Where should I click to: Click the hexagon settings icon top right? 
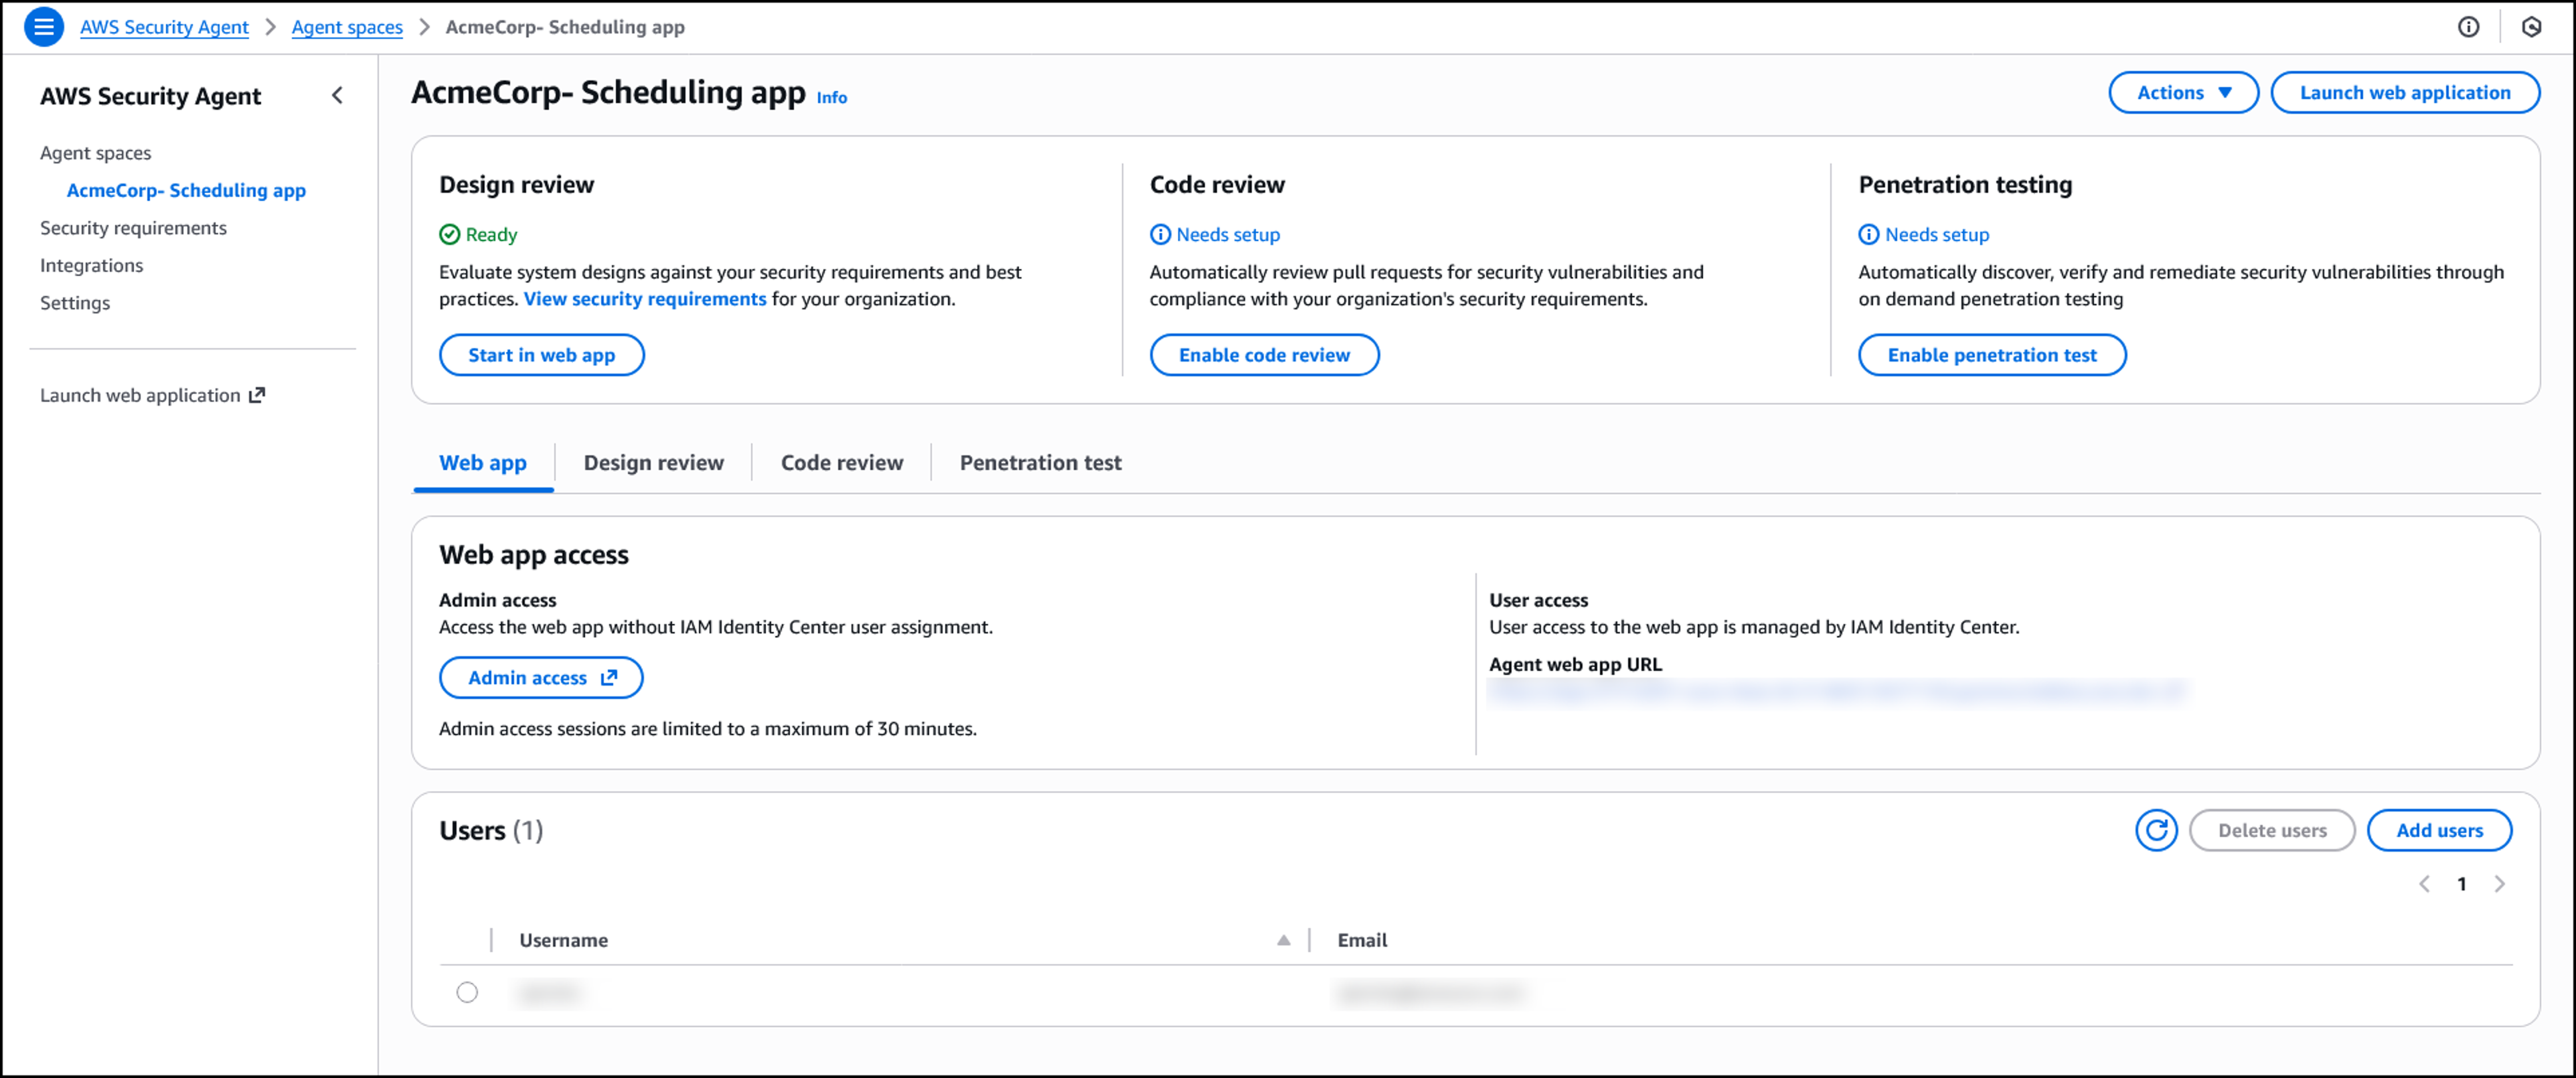click(x=2531, y=27)
